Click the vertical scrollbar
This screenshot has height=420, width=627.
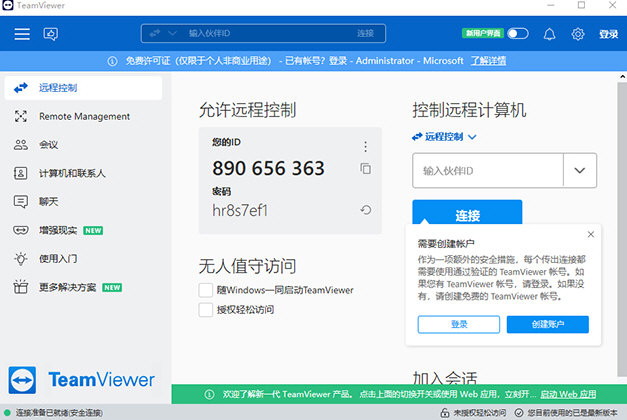point(622,229)
